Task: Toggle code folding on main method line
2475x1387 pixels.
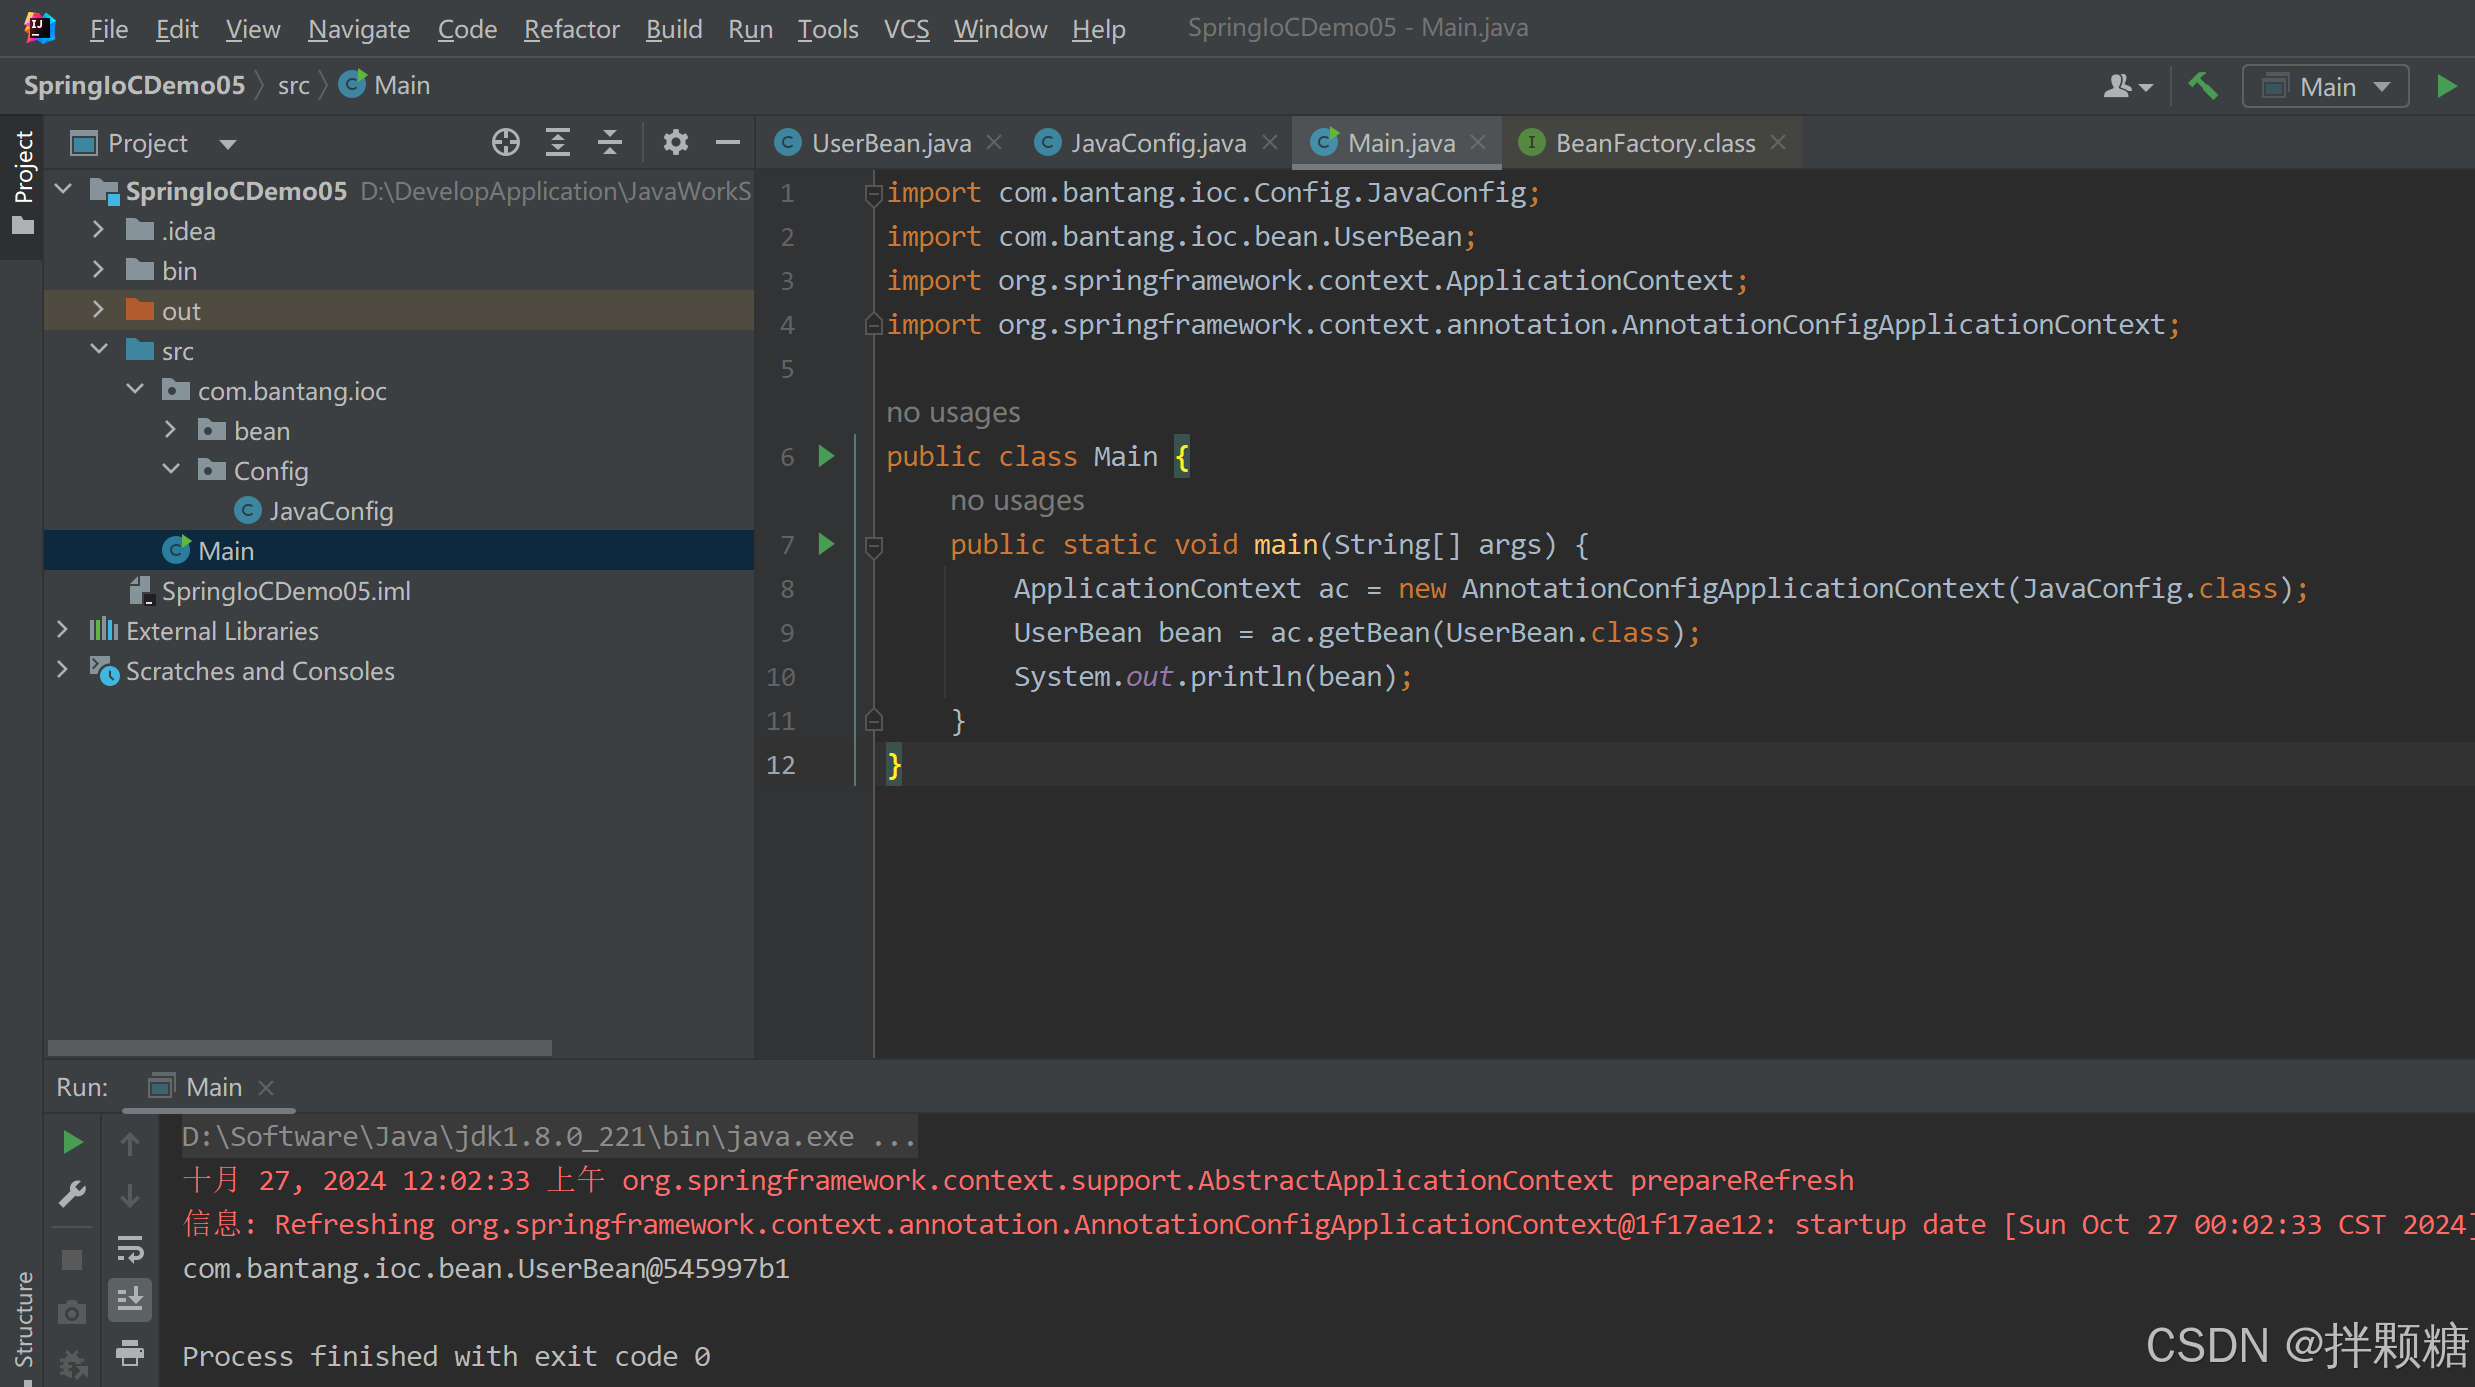Action: pyautogui.click(x=873, y=546)
